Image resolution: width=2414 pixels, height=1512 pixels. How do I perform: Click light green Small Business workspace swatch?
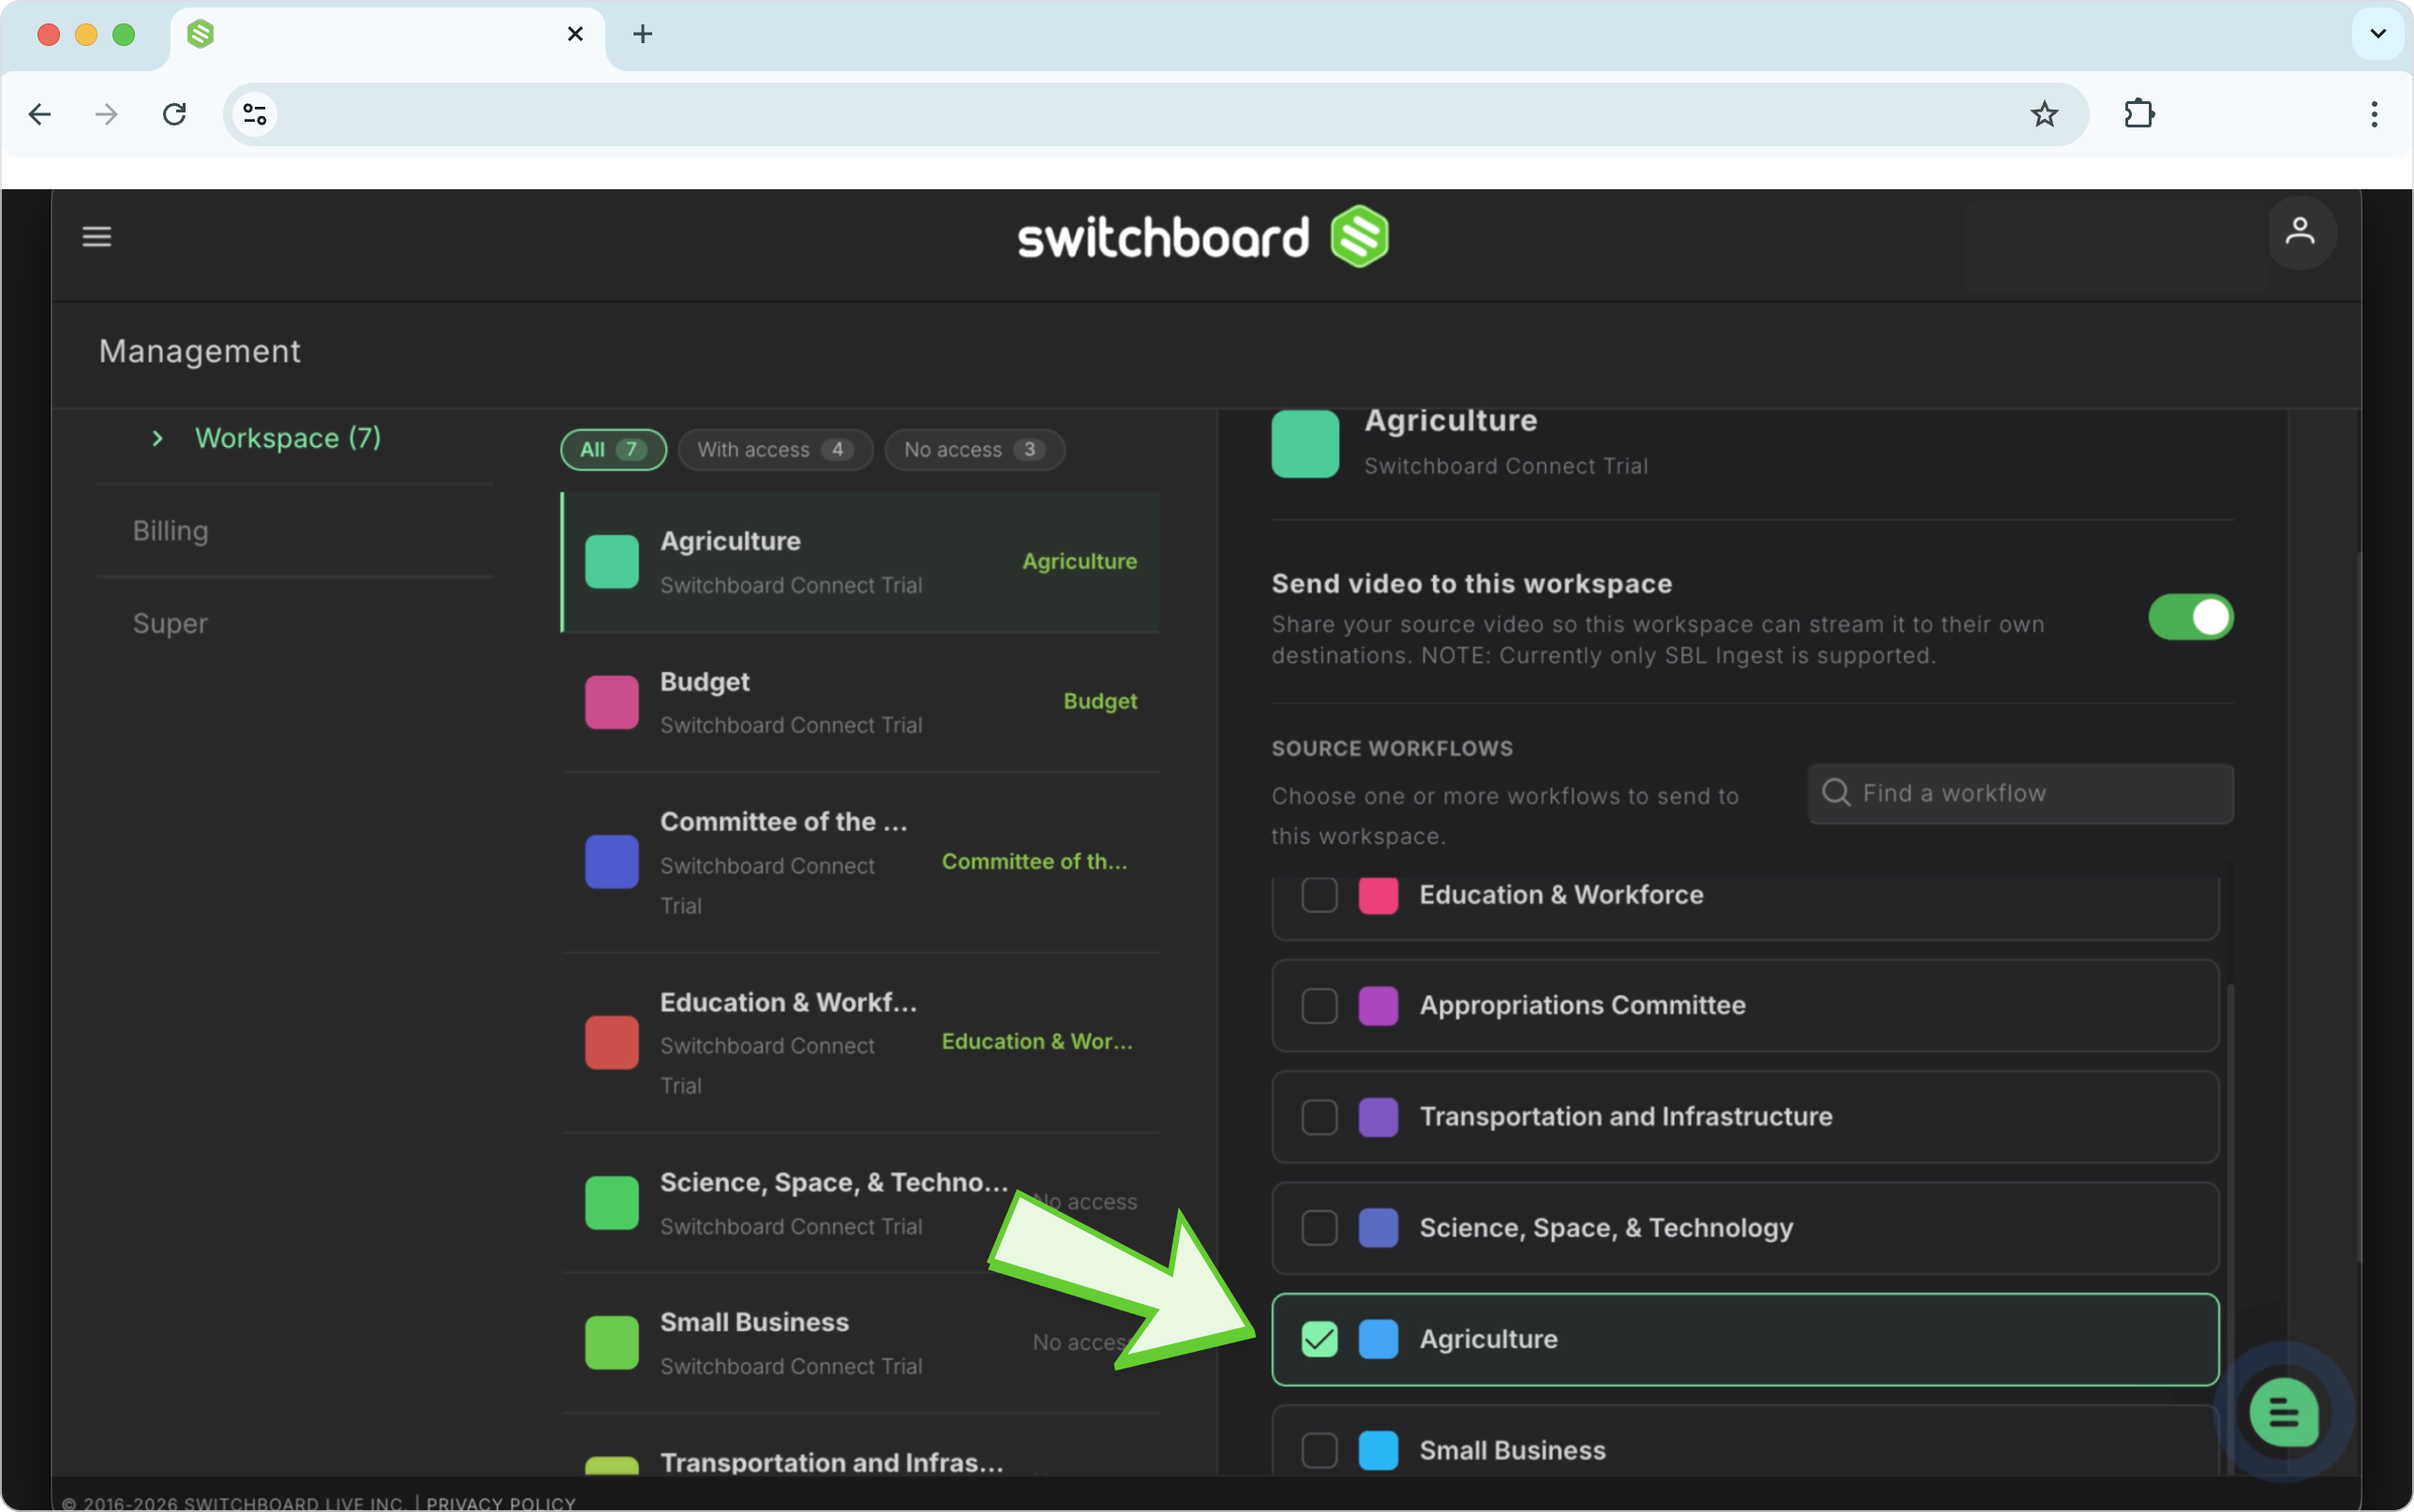611,1342
